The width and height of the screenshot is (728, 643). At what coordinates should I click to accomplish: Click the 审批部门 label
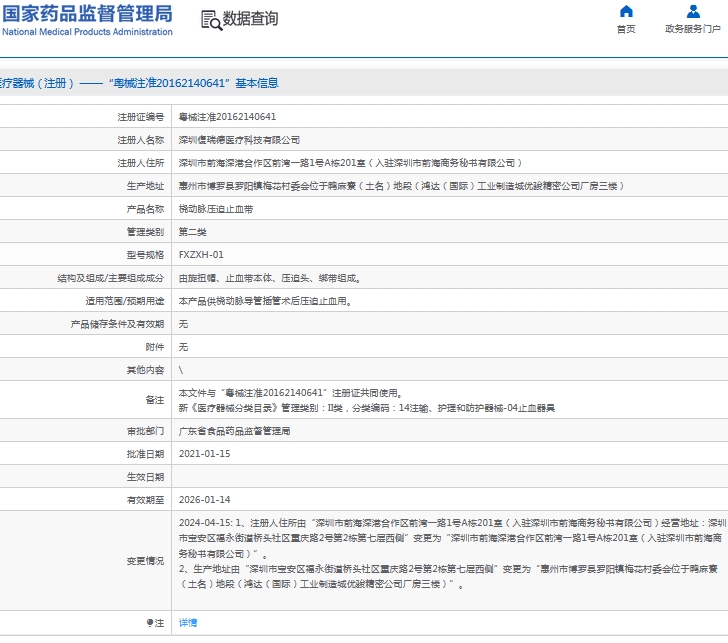coord(145,431)
